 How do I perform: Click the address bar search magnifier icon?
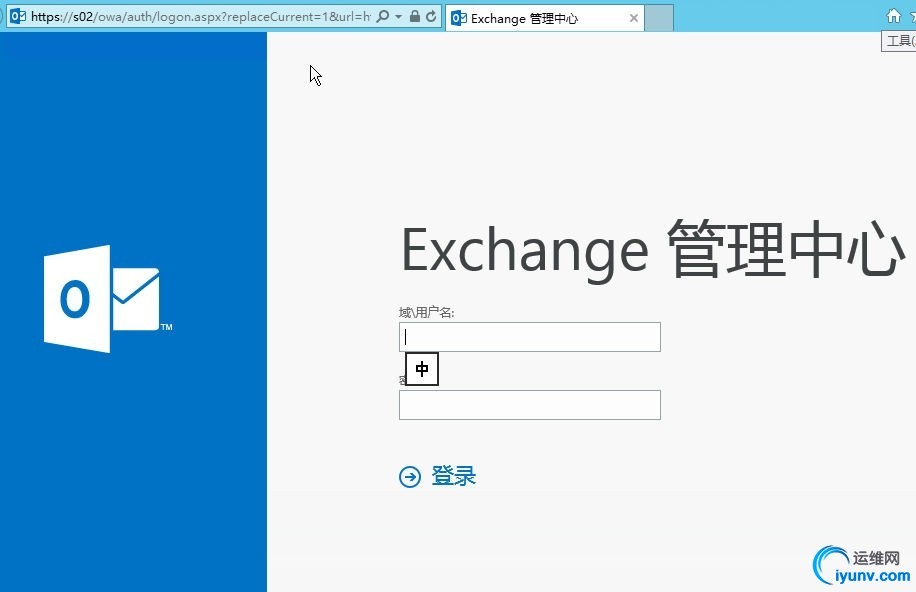pyautogui.click(x=383, y=16)
